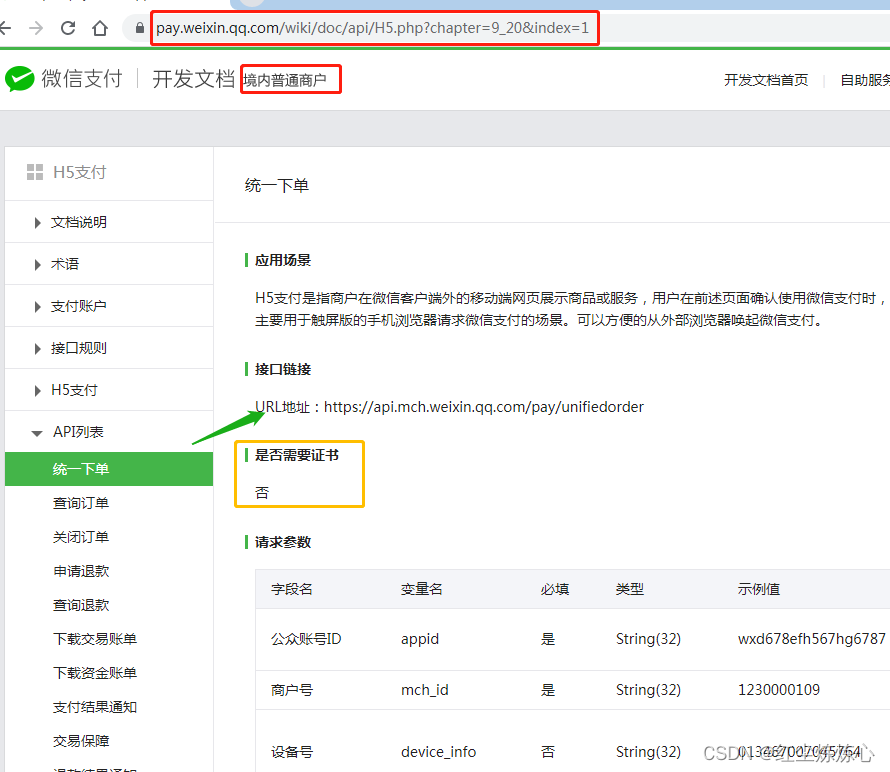
Task: Collapse the API列表 section arrow
Action: click(x=37, y=434)
